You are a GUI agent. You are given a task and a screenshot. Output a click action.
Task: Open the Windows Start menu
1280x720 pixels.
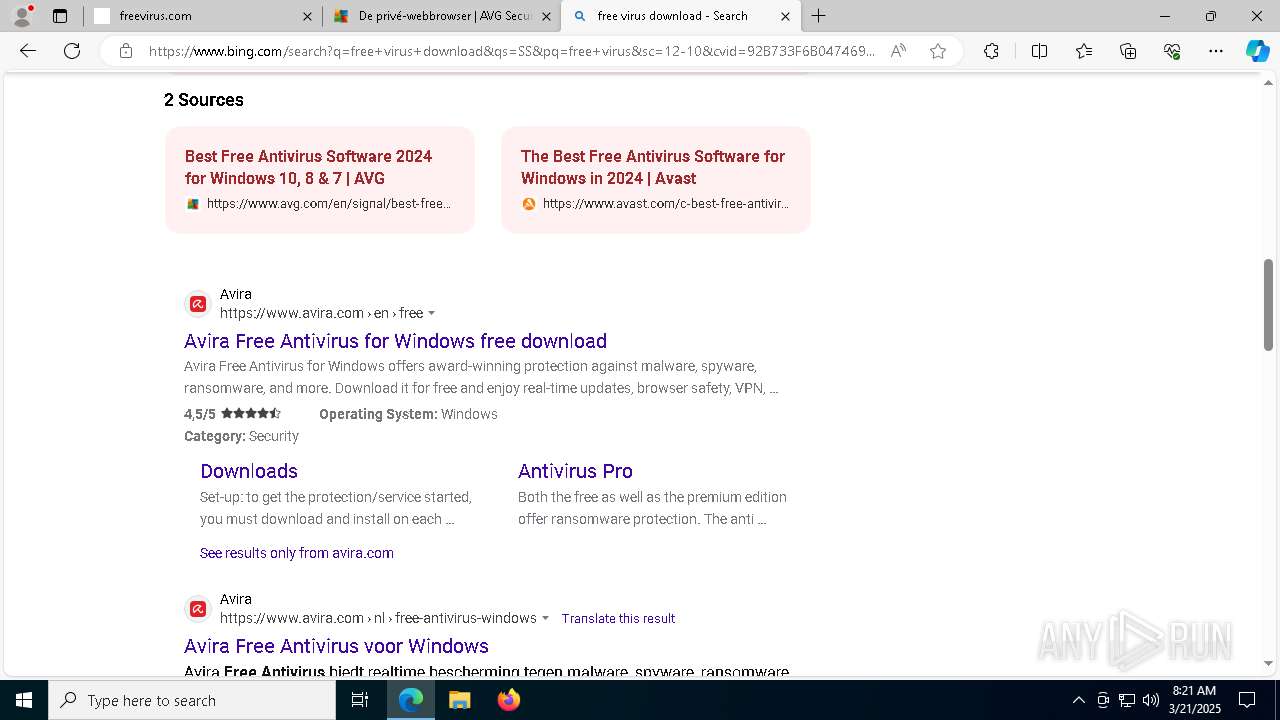[x=24, y=700]
